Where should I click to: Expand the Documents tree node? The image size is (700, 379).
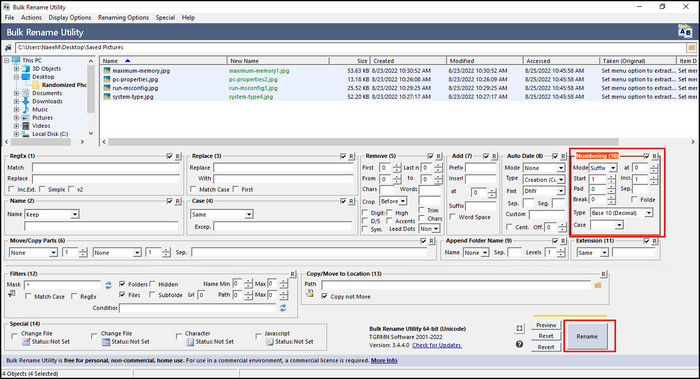17,93
